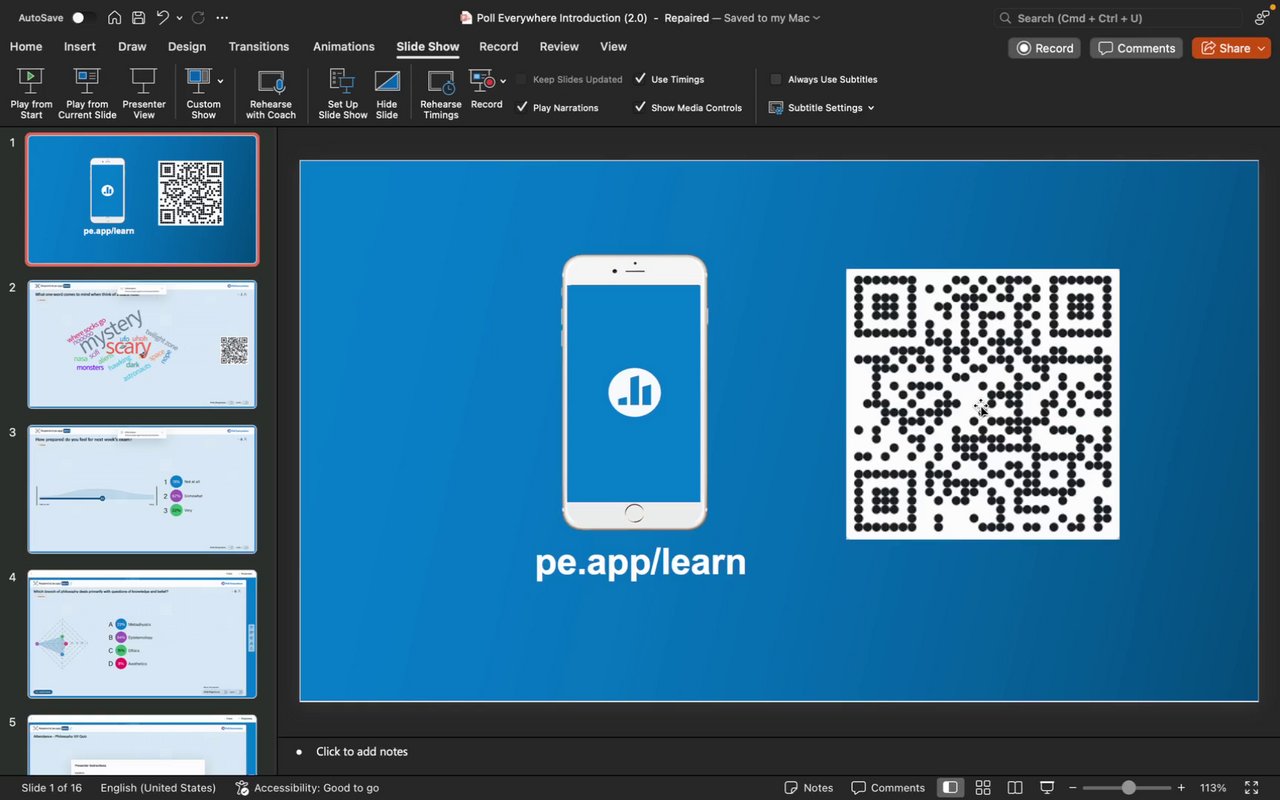Click English (United States) language indicator
This screenshot has width=1280, height=800.
(158, 788)
